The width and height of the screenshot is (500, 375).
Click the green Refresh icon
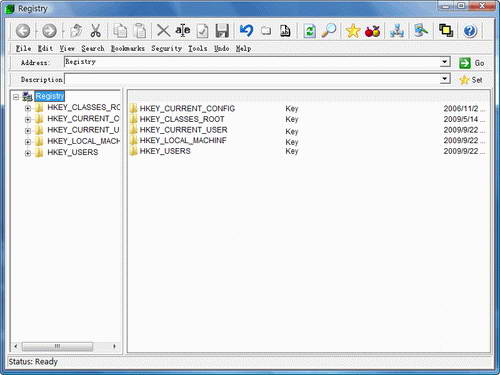(x=310, y=31)
